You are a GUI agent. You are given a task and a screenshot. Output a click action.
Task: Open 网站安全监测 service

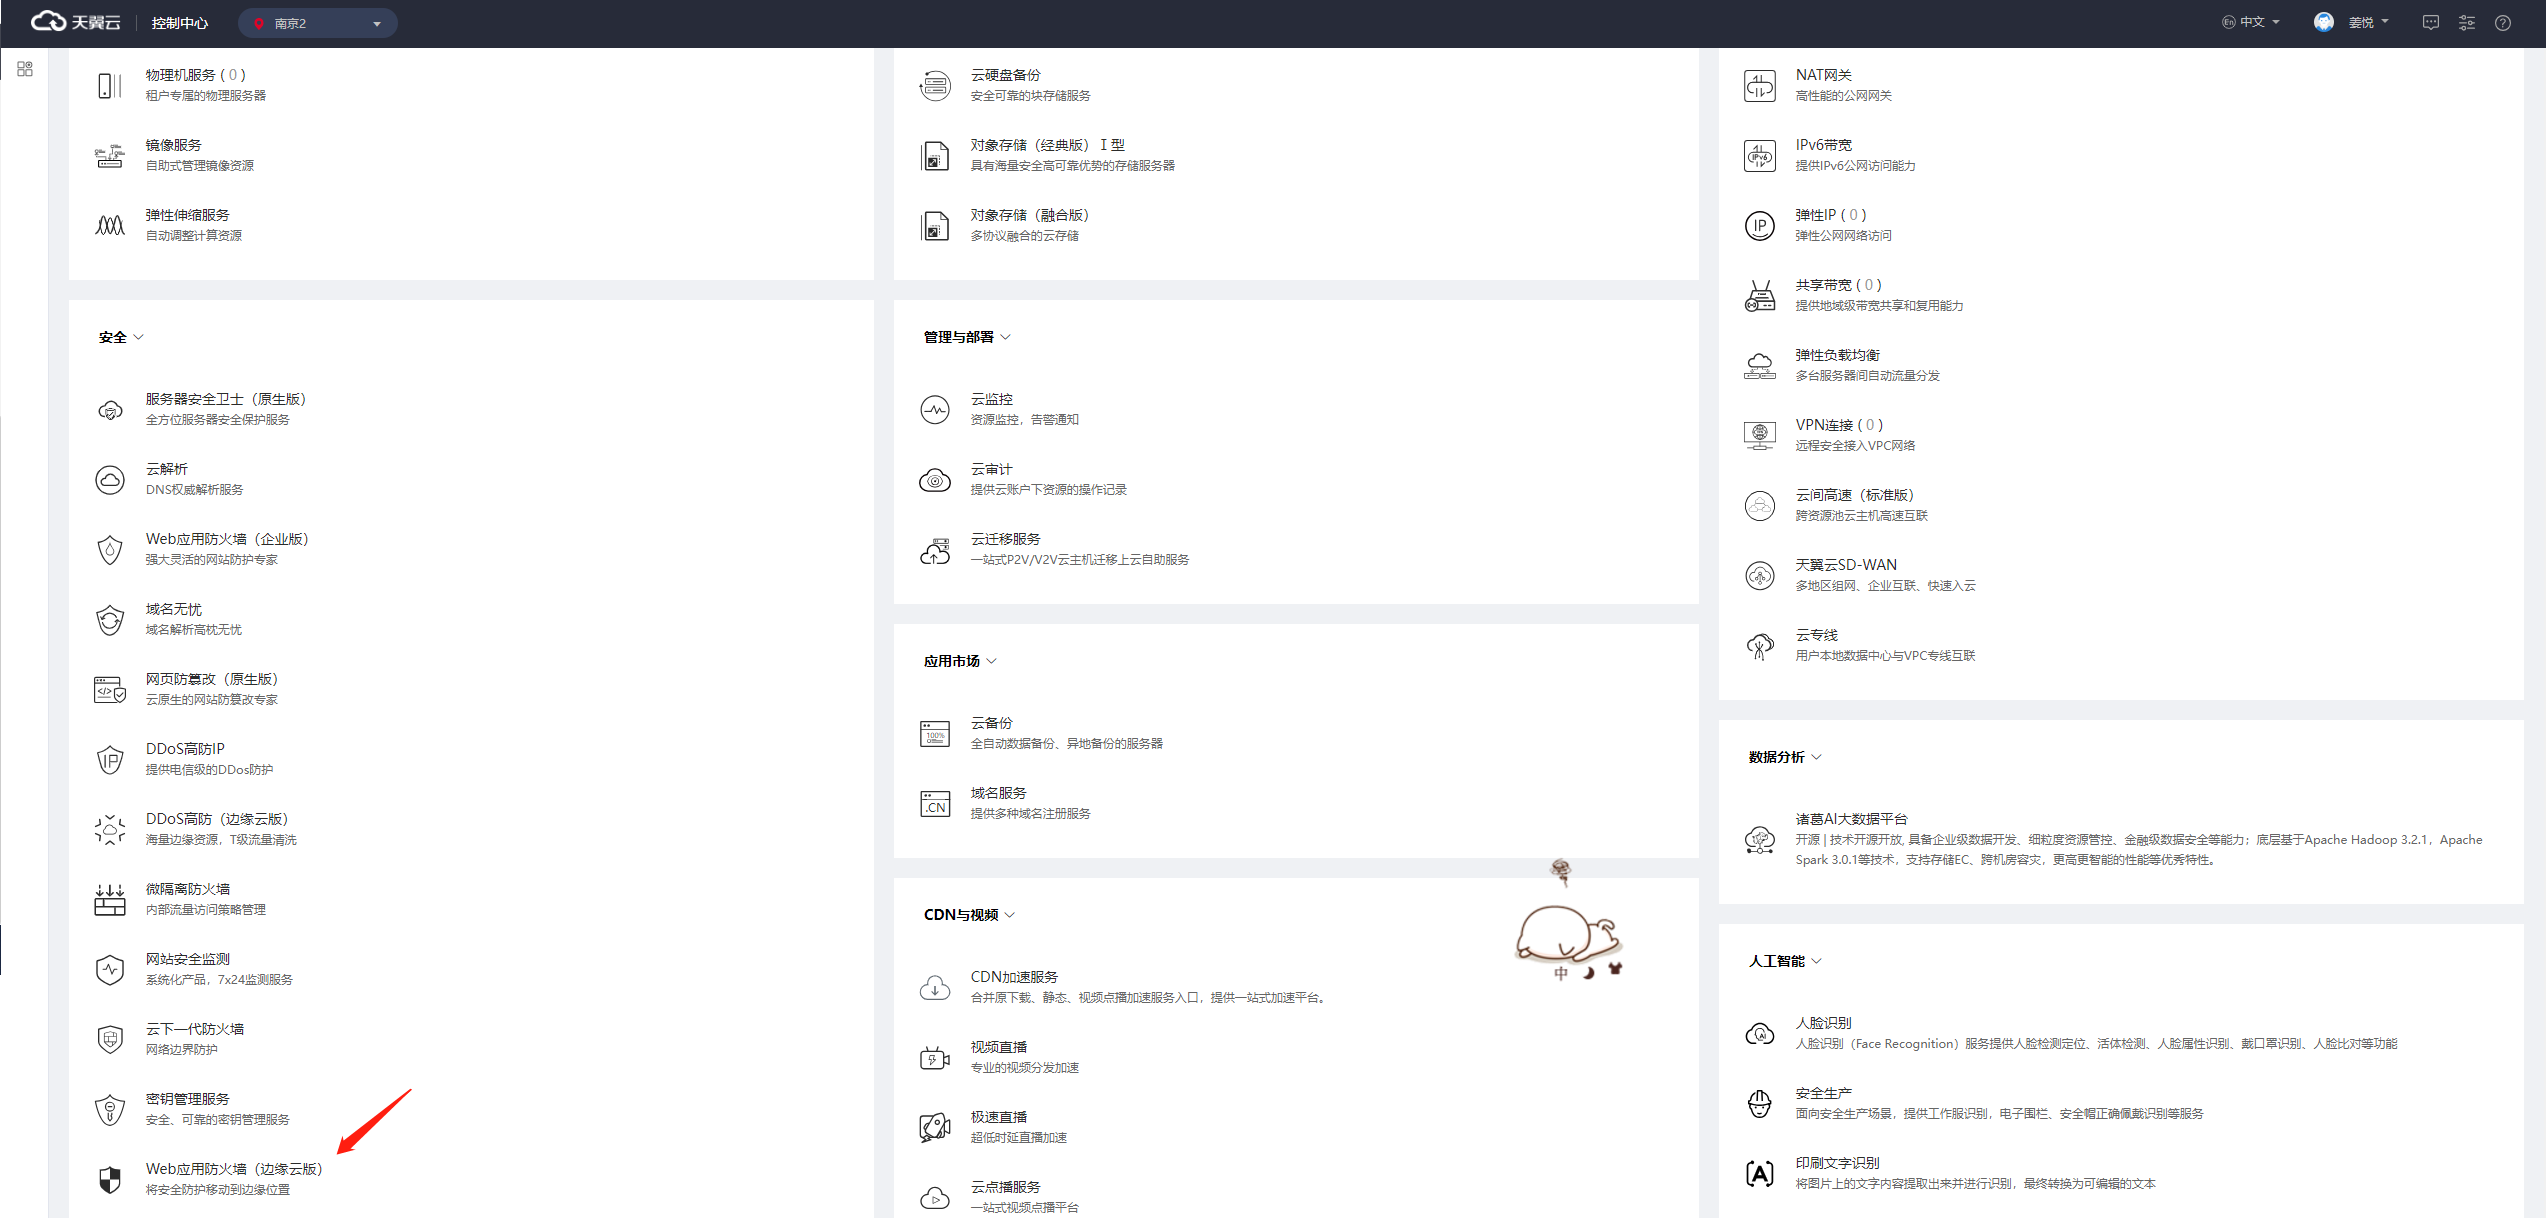tap(188, 959)
